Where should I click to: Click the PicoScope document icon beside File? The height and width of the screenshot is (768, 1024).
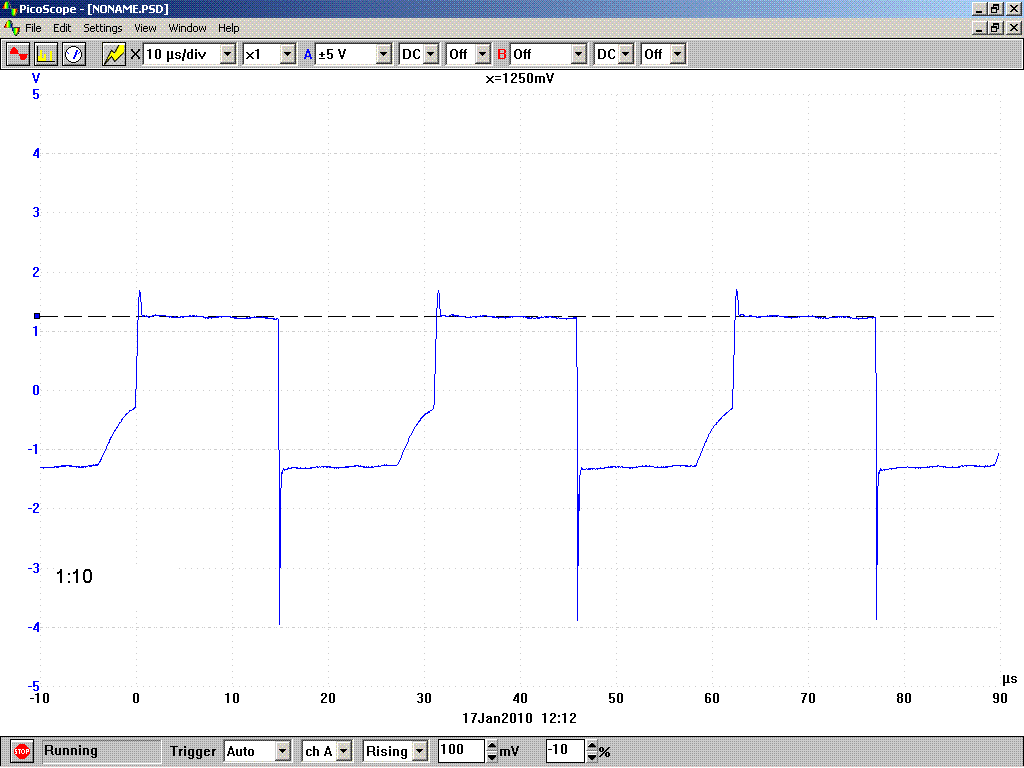click(12, 28)
